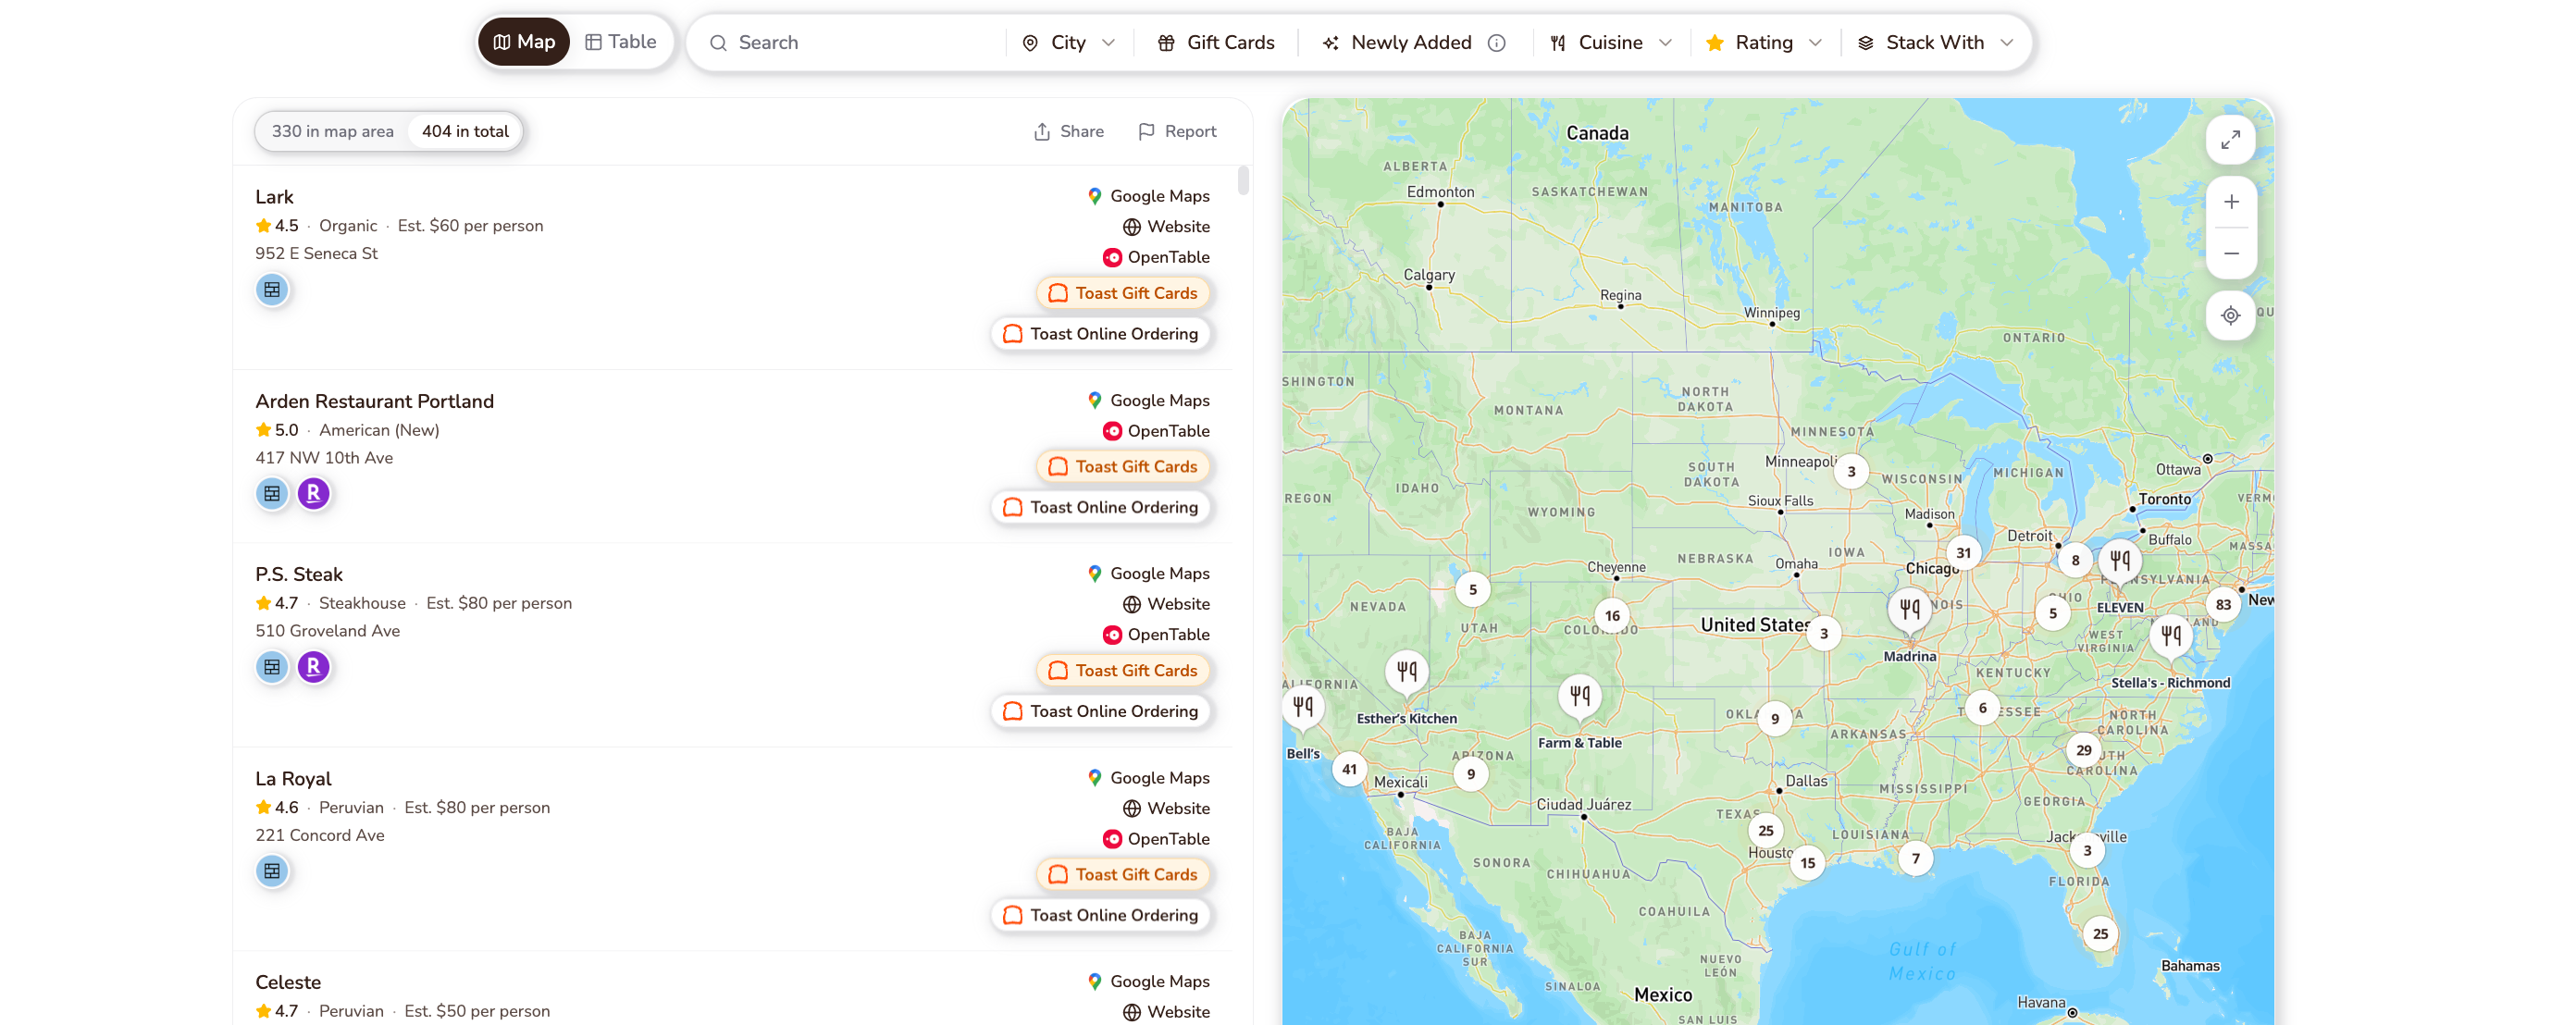Viewport: 2576px width, 1025px height.
Task: Open Arden Restaurant Portland's OpenTable link
Action: (x=1156, y=431)
